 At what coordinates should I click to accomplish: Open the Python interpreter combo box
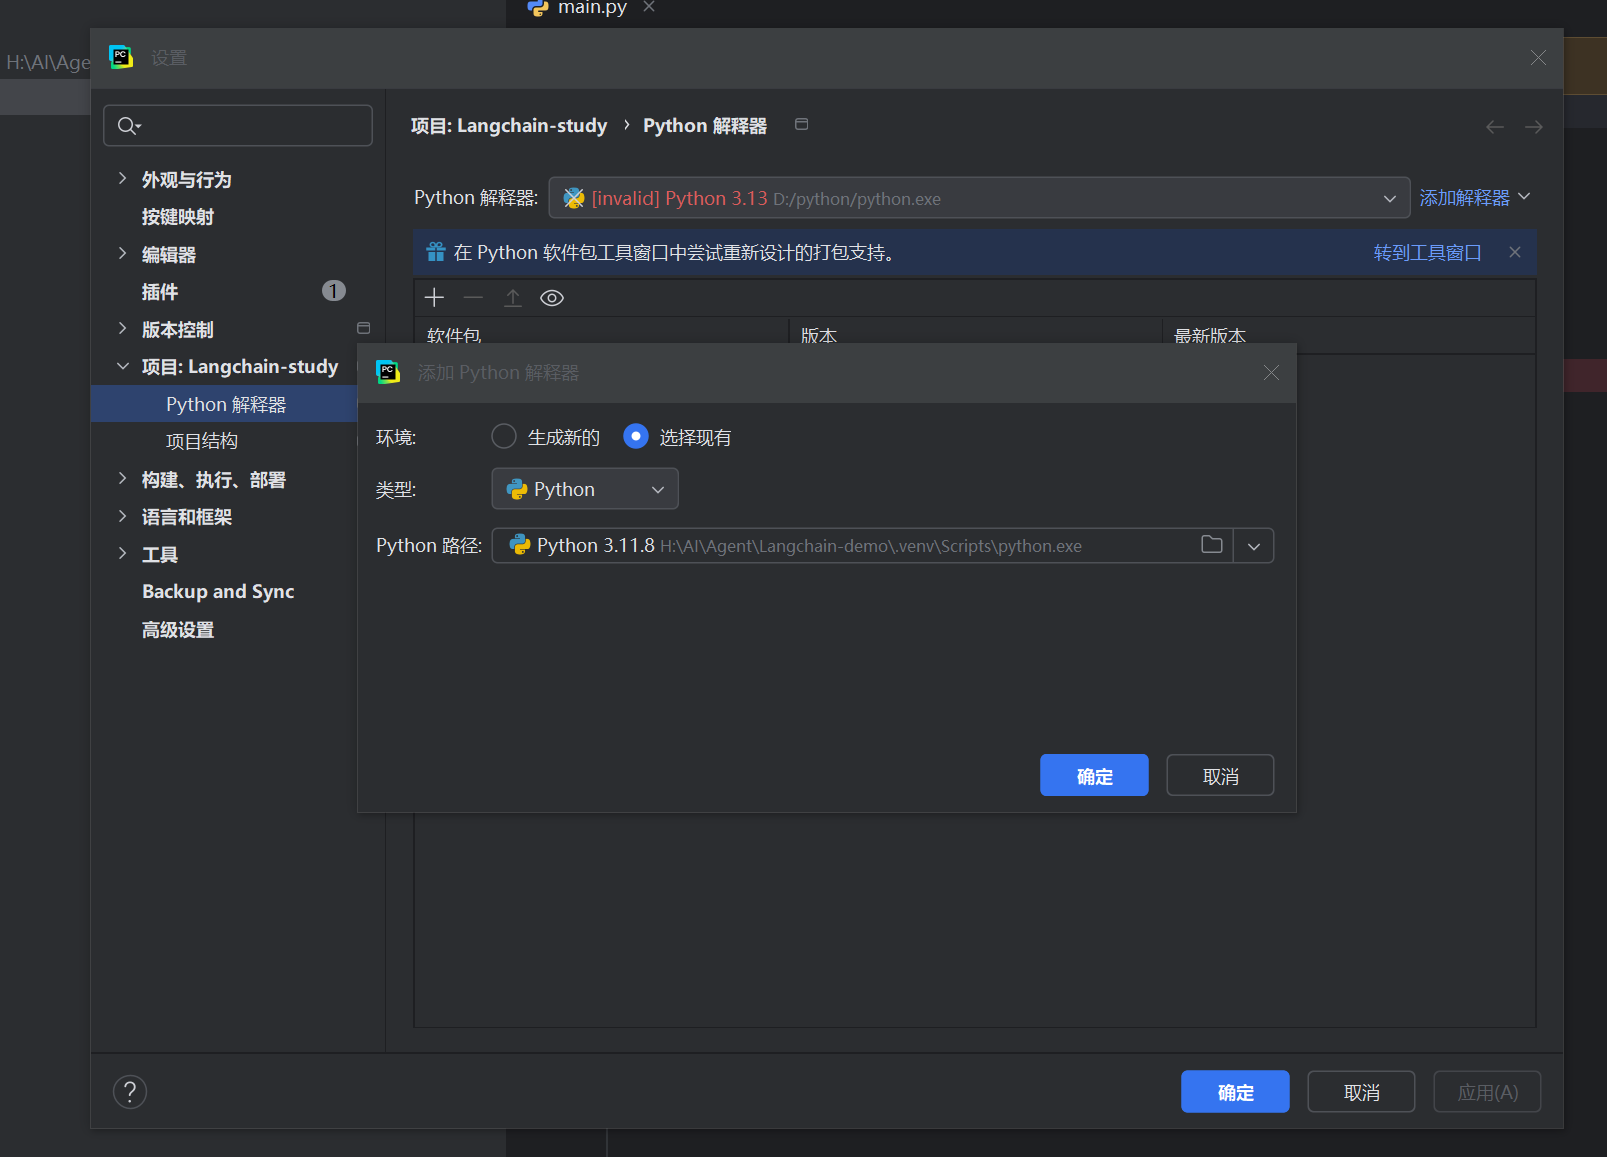pos(979,198)
